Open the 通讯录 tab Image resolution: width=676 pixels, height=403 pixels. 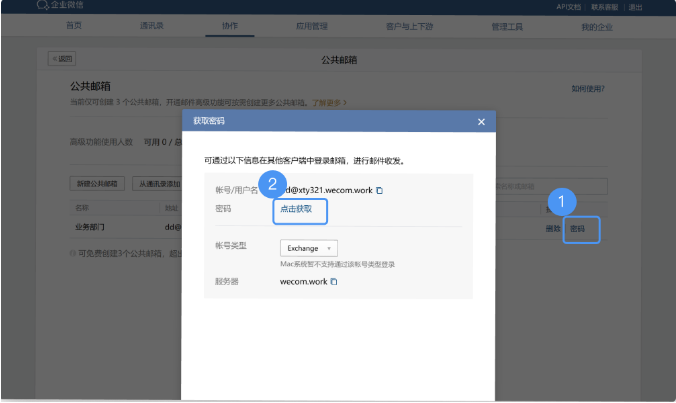point(151,24)
